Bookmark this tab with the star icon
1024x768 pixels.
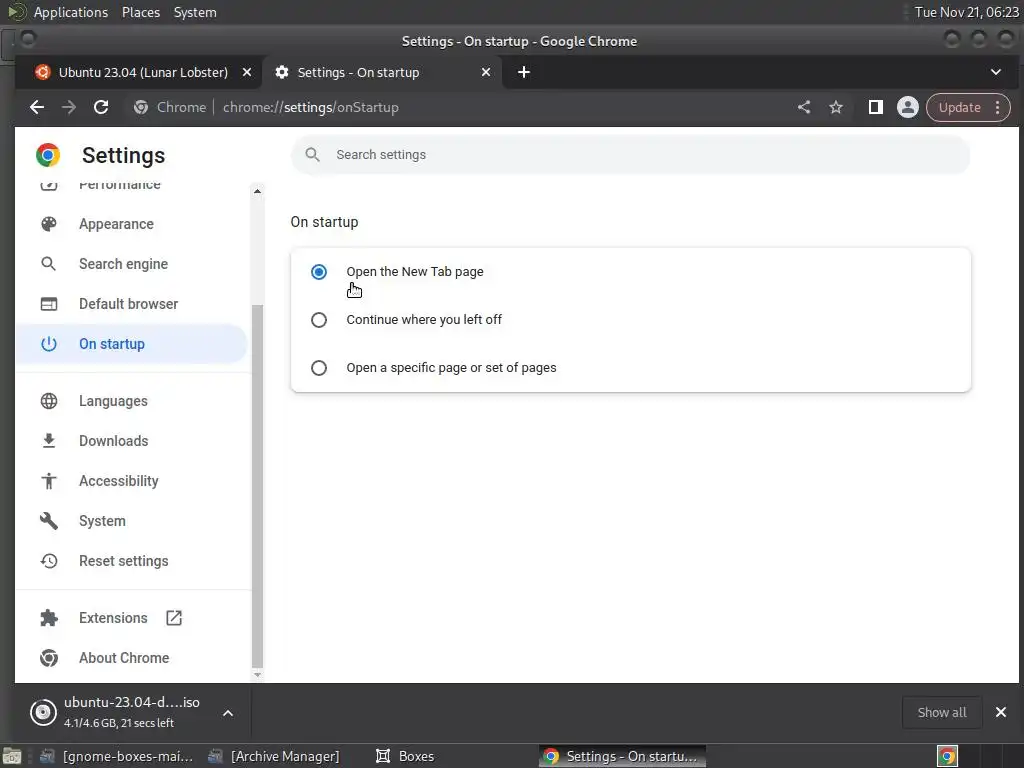(x=836, y=107)
